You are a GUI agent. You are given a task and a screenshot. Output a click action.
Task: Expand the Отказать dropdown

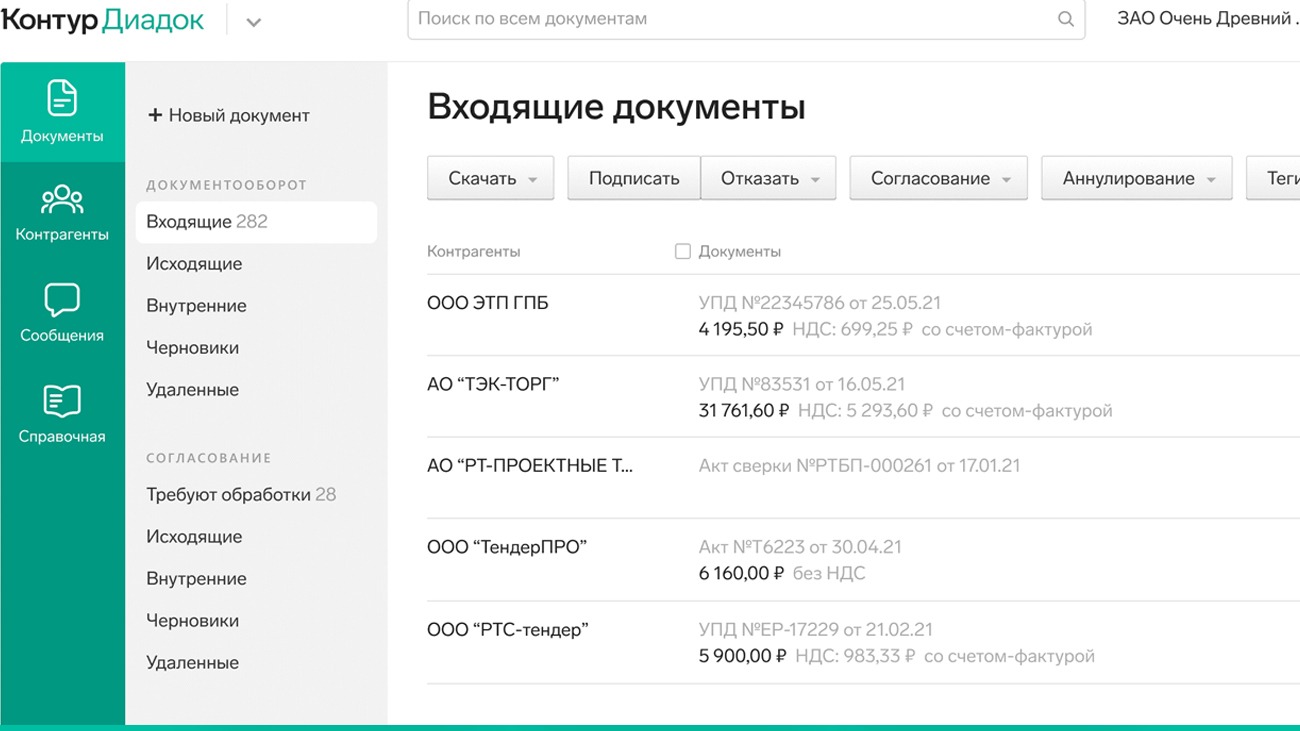[x=768, y=179]
